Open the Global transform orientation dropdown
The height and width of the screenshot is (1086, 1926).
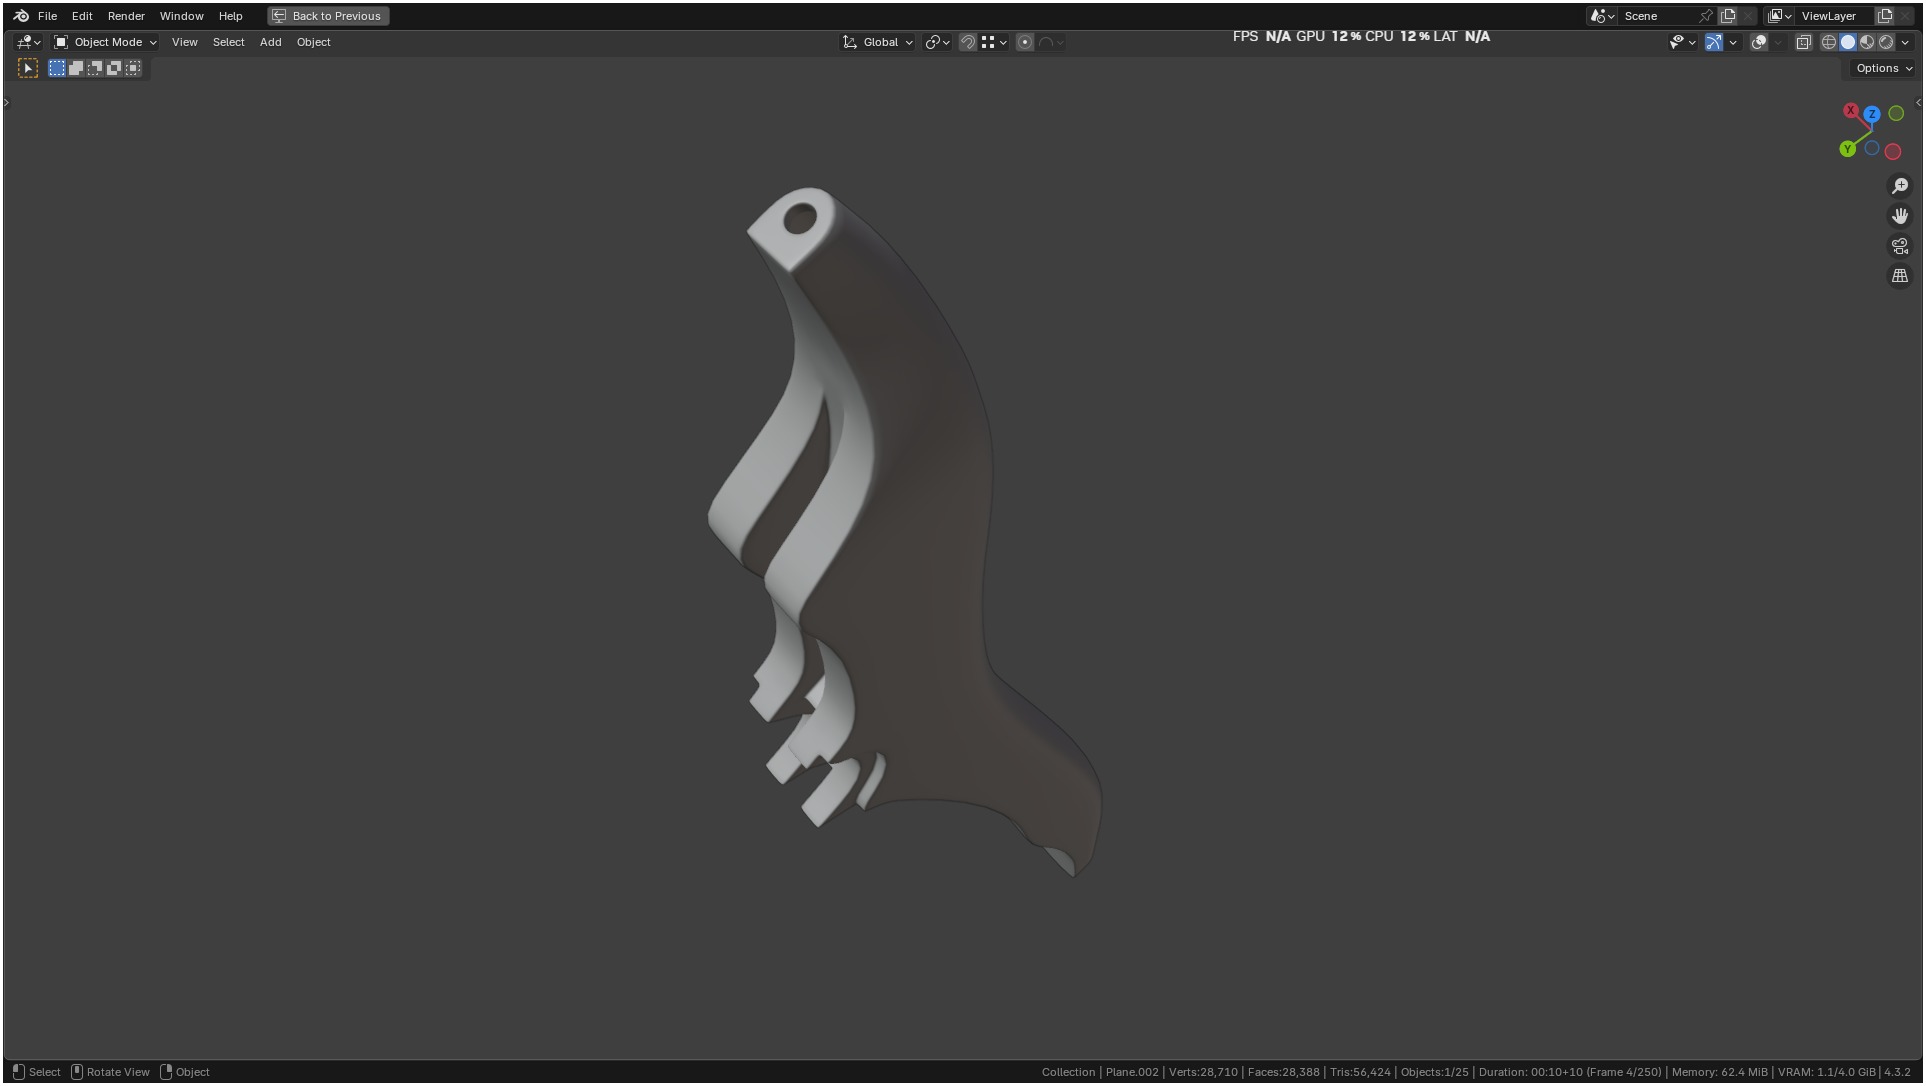878,42
